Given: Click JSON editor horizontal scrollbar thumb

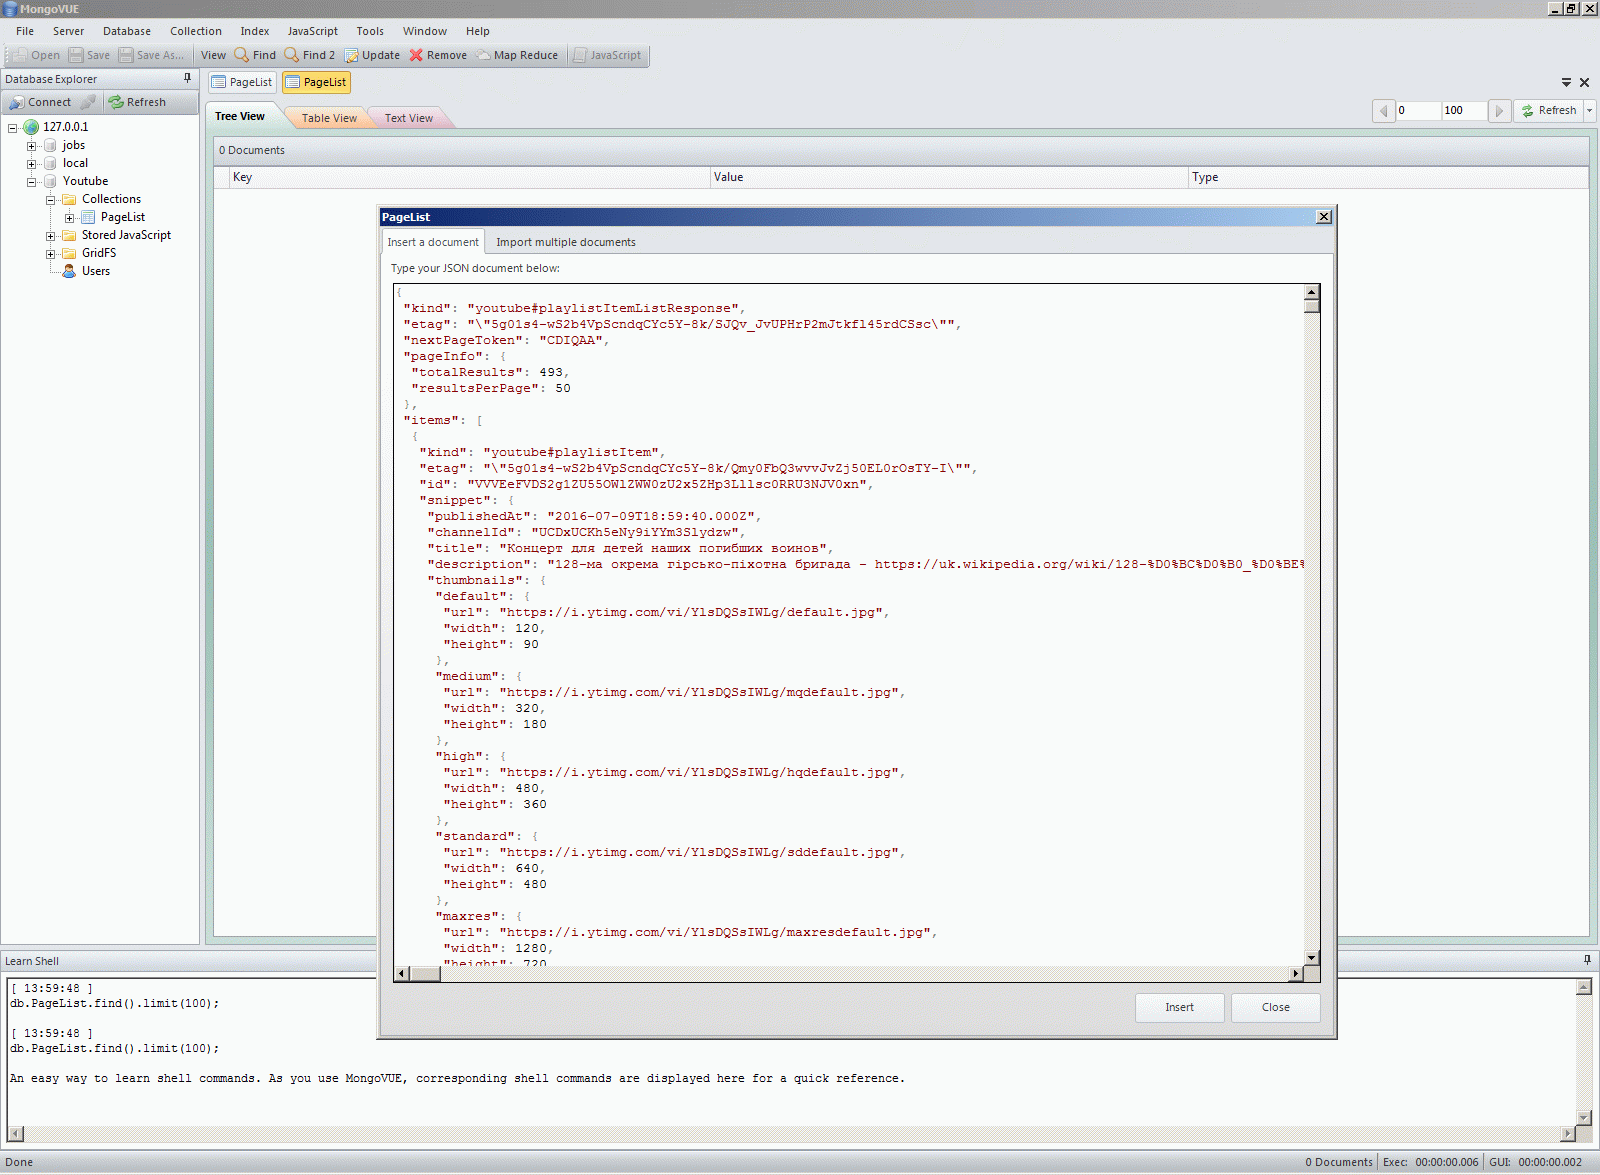Looking at the screenshot, I should (426, 973).
